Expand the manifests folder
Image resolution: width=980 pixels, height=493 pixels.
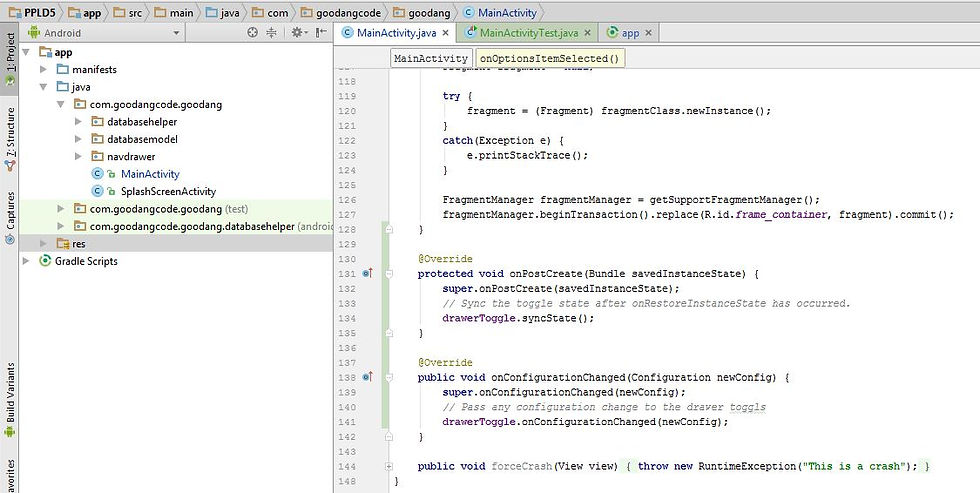click(x=43, y=69)
